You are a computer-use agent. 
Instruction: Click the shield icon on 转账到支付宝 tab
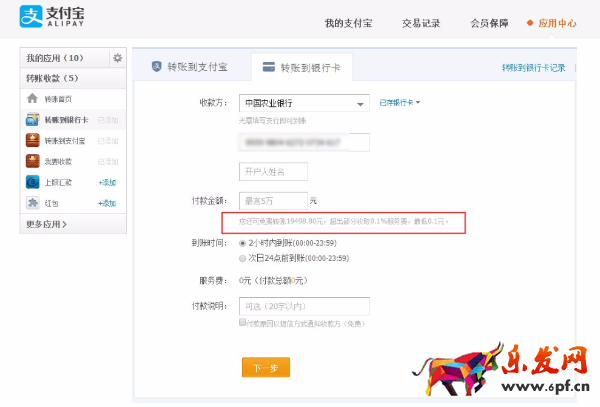[x=157, y=67]
